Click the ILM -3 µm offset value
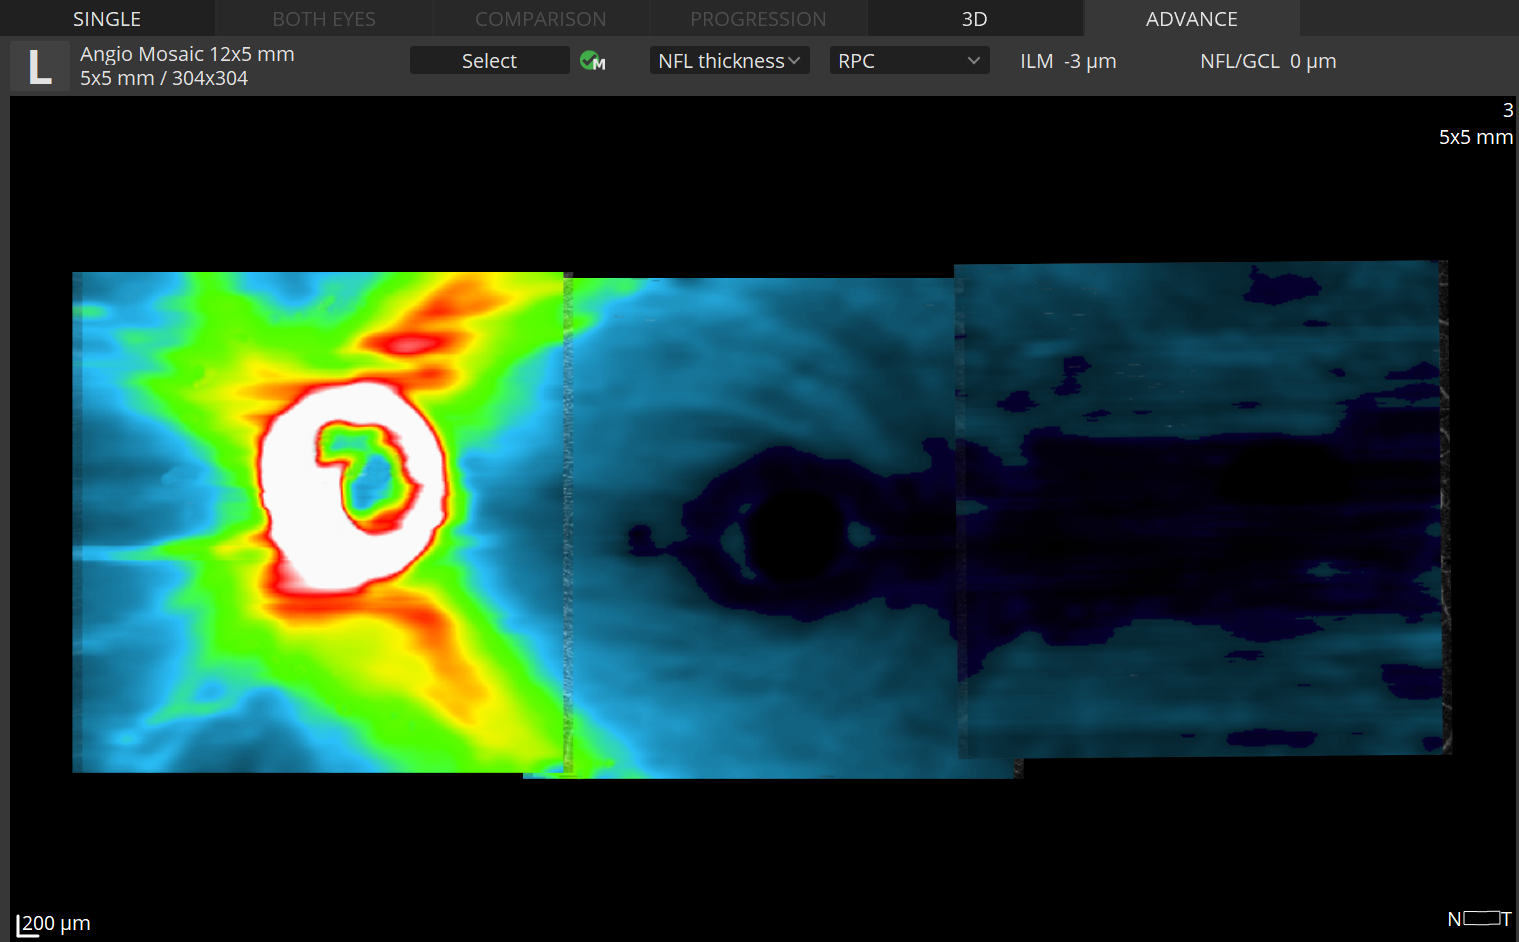This screenshot has width=1519, height=942. 1089,61
